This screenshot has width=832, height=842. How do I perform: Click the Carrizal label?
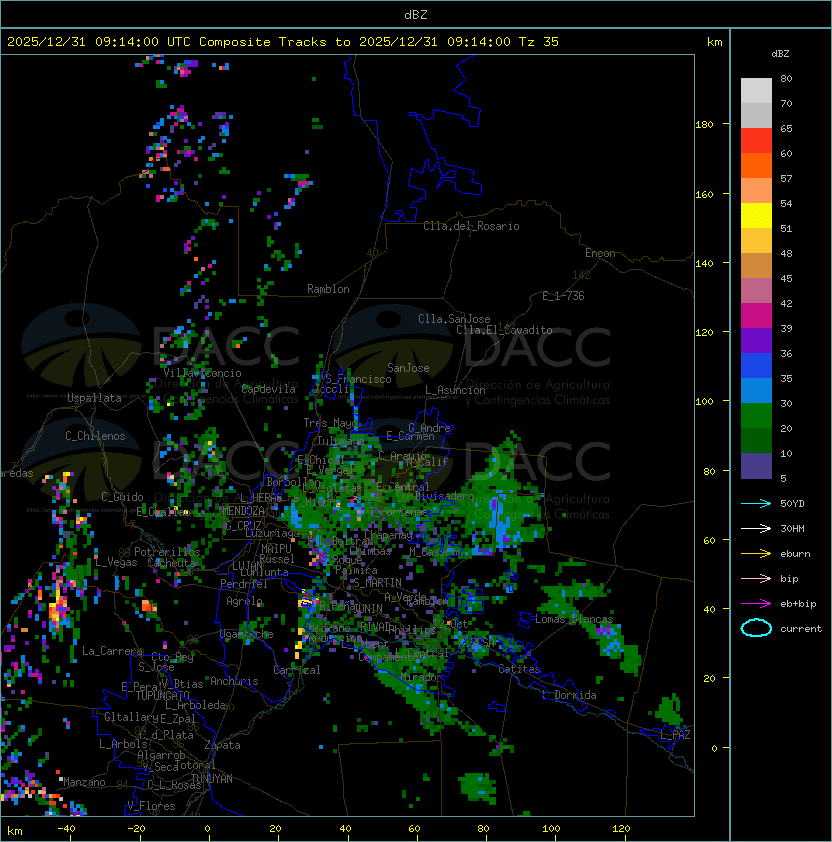297,670
